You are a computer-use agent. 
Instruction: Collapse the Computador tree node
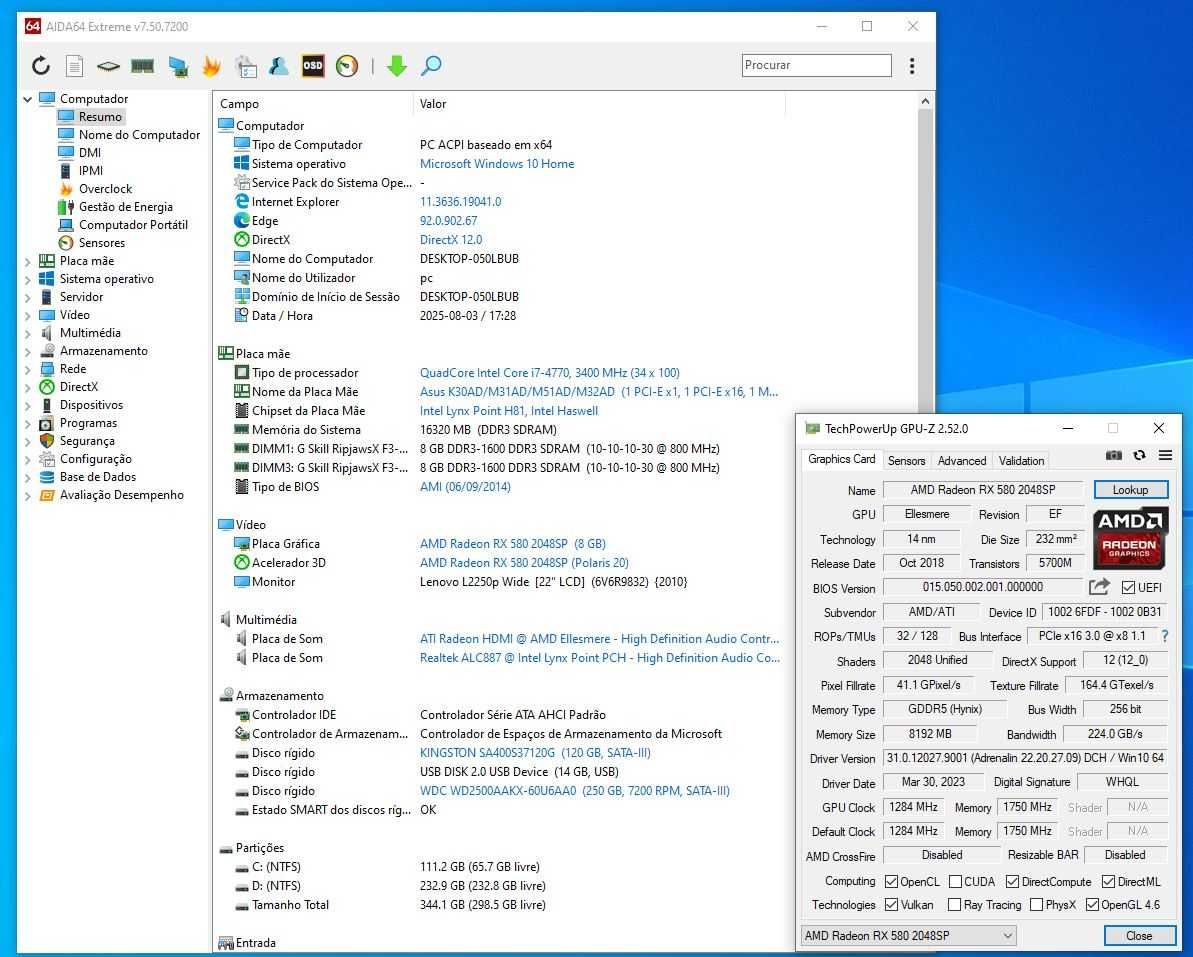[28, 99]
